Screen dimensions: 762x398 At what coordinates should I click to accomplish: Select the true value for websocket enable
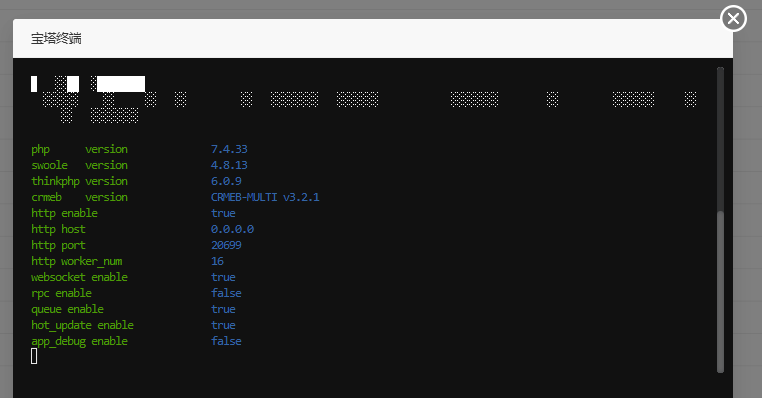(x=223, y=277)
